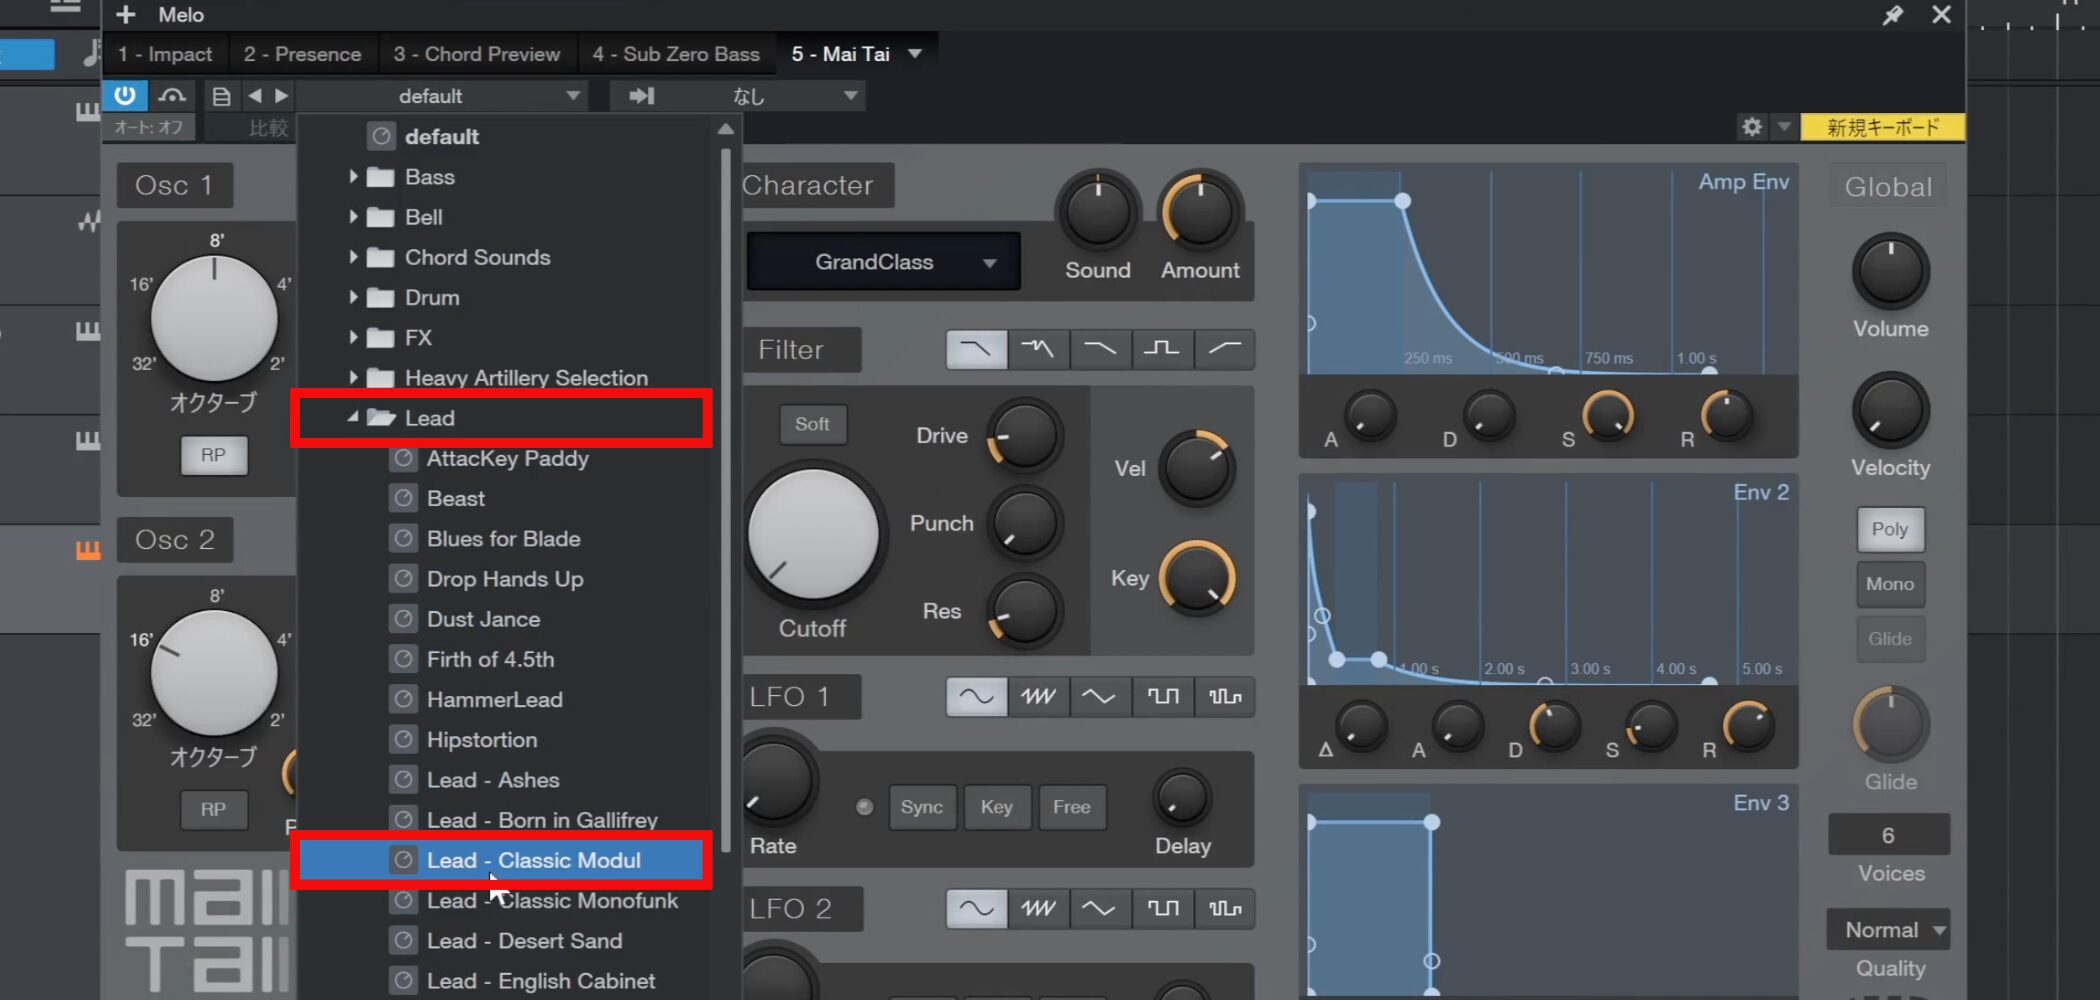Screen dimensions: 2100x1000
Task: Expand the Bass preset folder
Action: point(354,177)
